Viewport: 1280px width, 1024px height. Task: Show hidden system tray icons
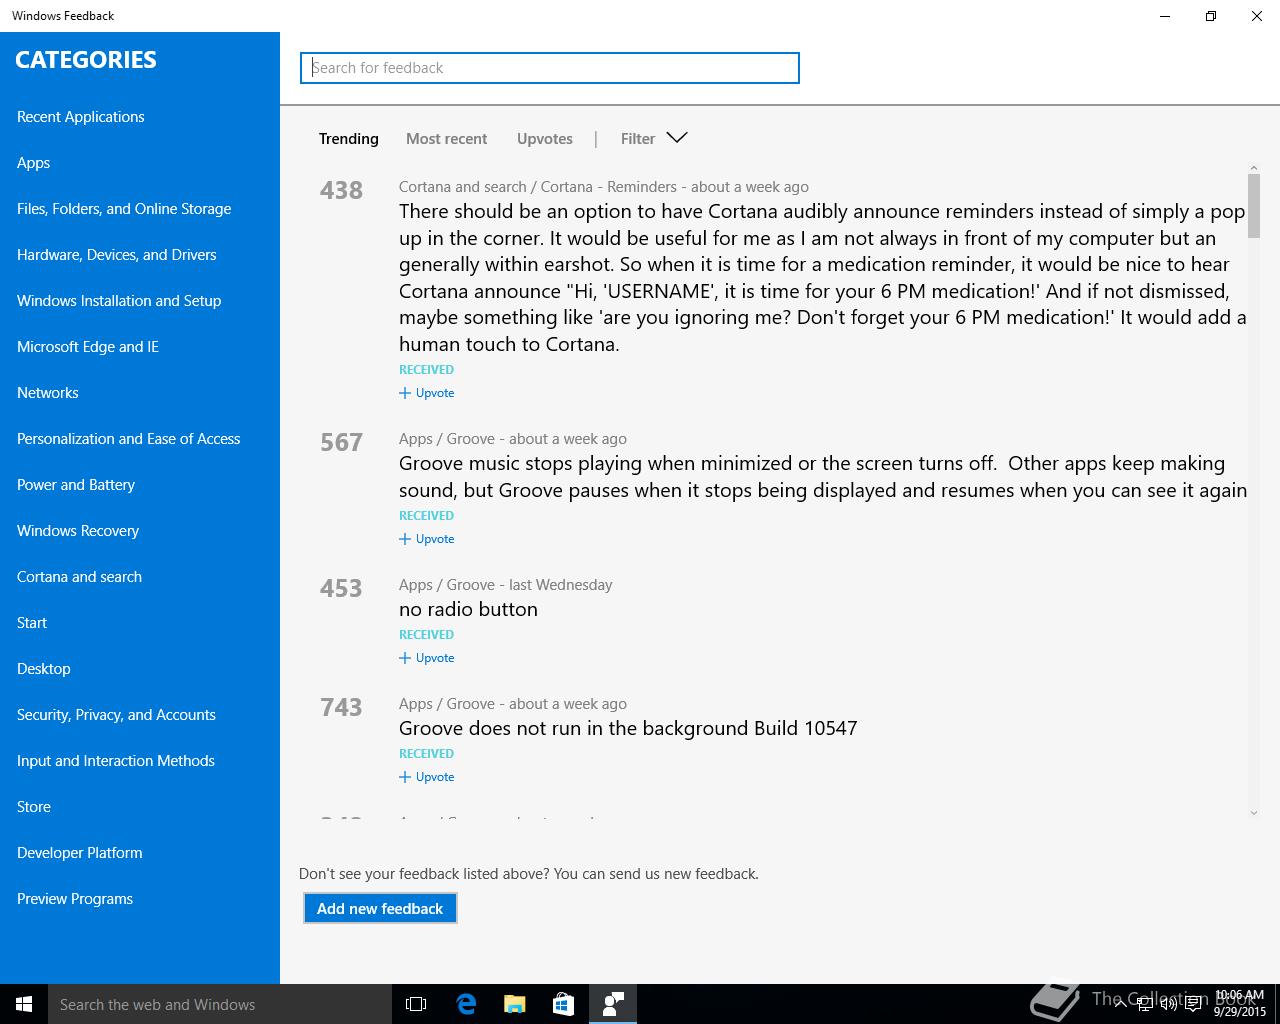coord(1120,1004)
